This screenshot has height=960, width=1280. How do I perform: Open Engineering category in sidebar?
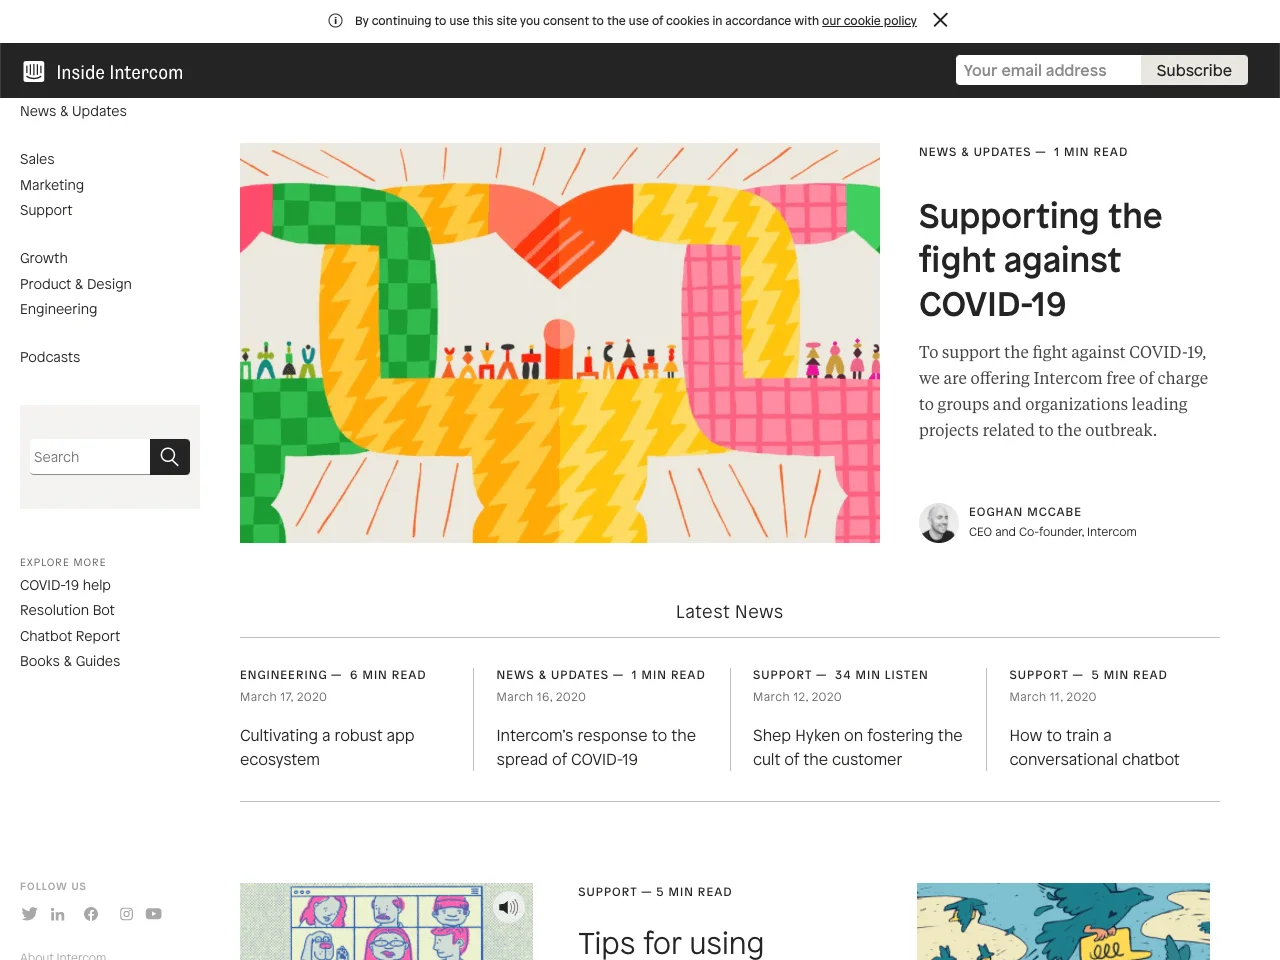(59, 309)
